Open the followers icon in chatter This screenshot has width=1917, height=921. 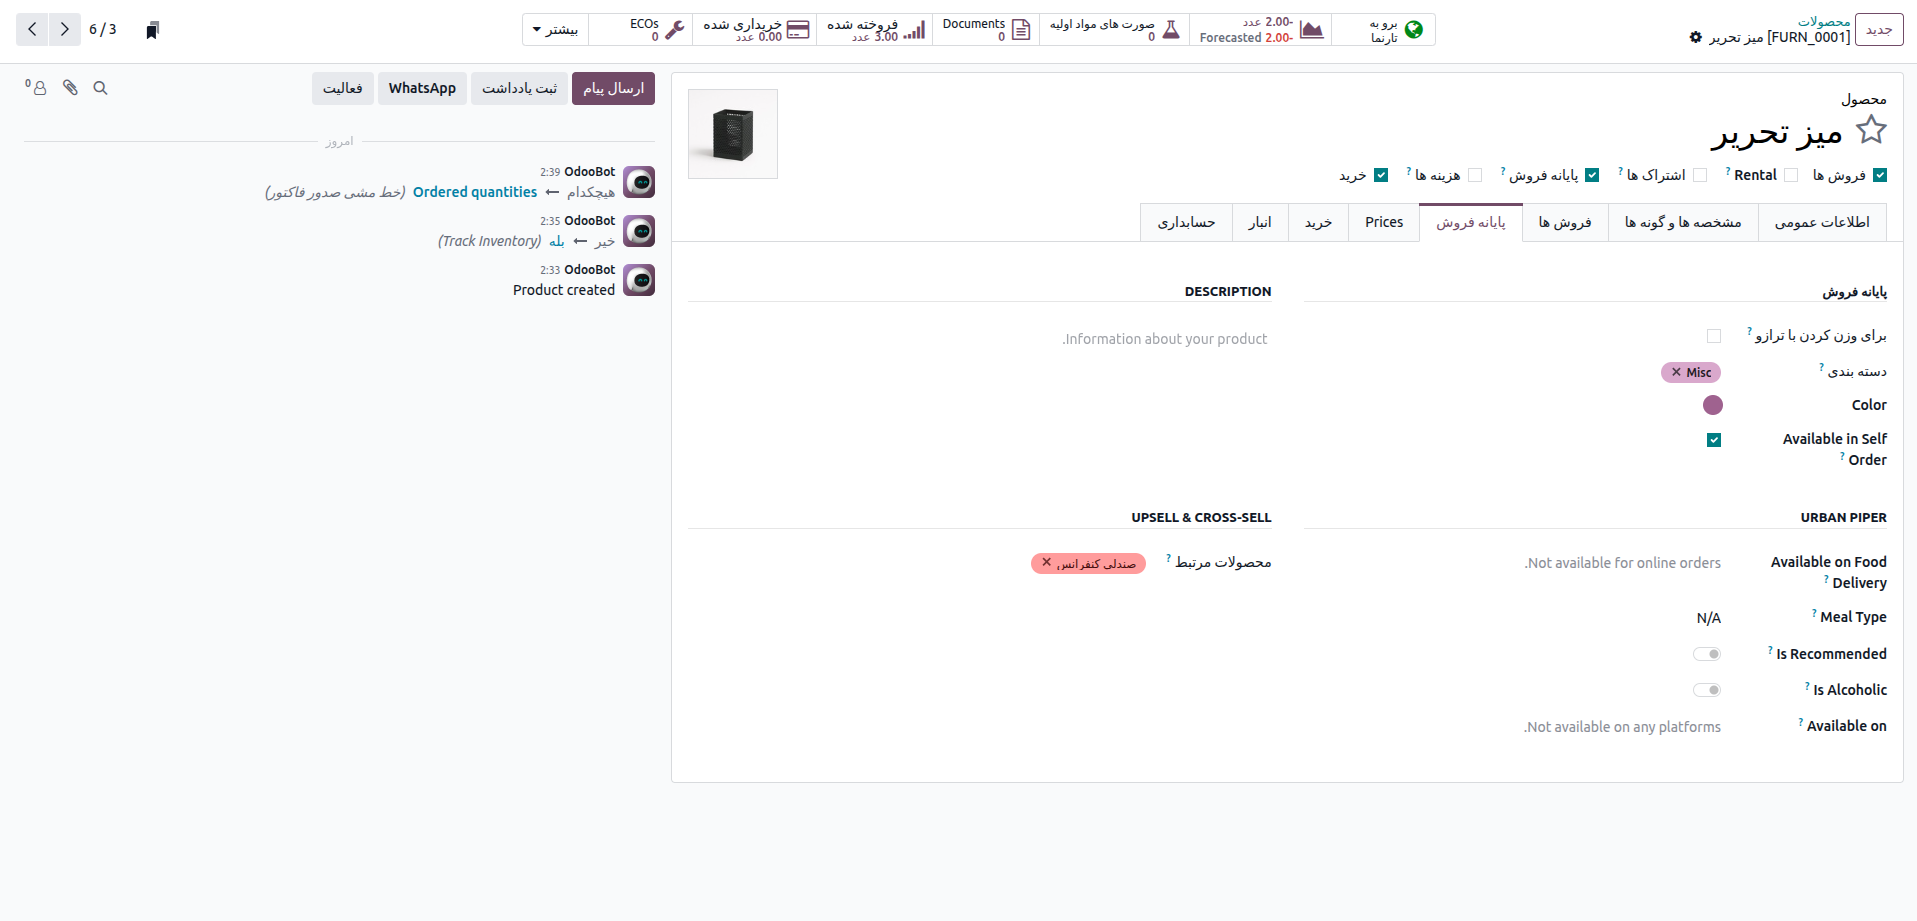tap(36, 88)
